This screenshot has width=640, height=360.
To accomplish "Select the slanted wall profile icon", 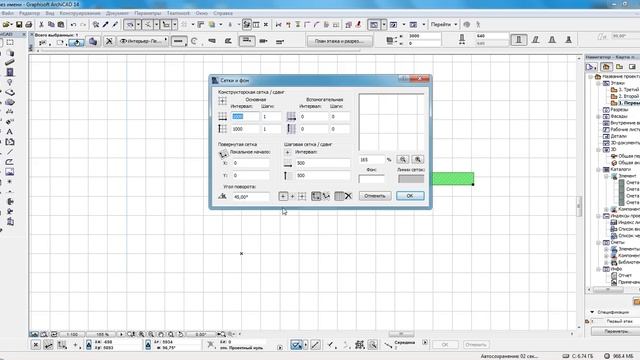I will click(x=536, y=40).
